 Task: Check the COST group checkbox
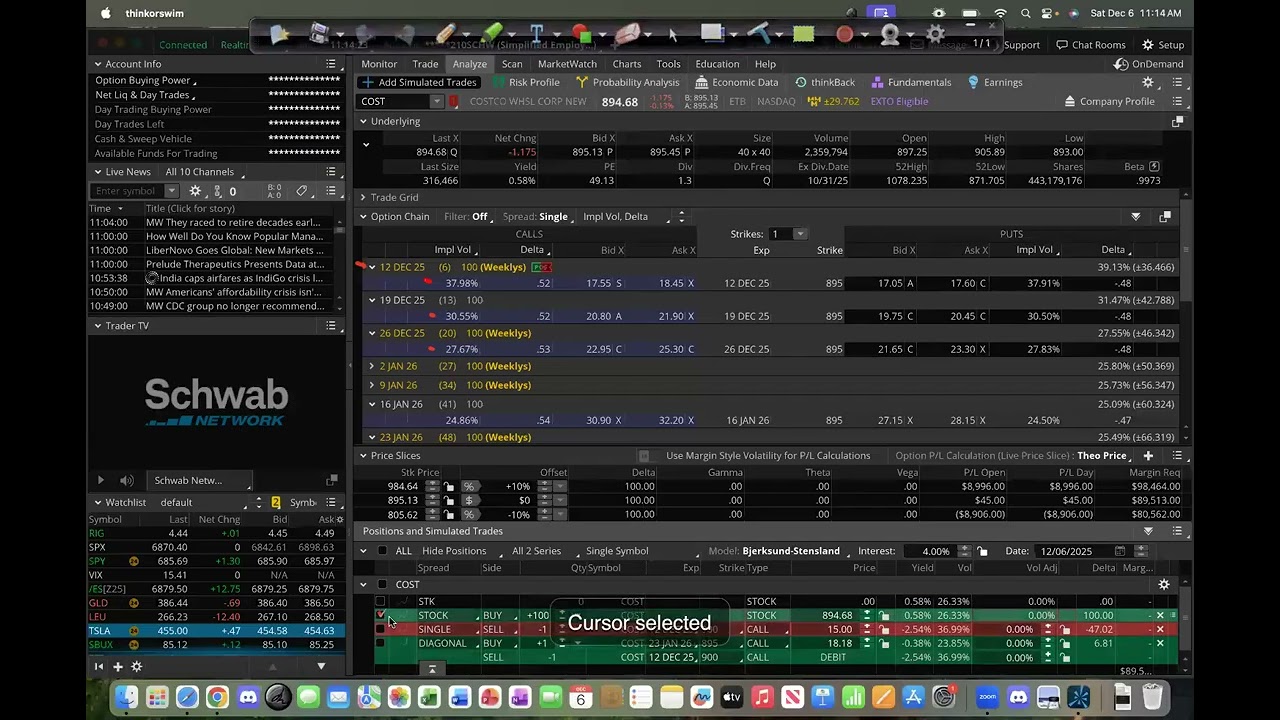(381, 585)
